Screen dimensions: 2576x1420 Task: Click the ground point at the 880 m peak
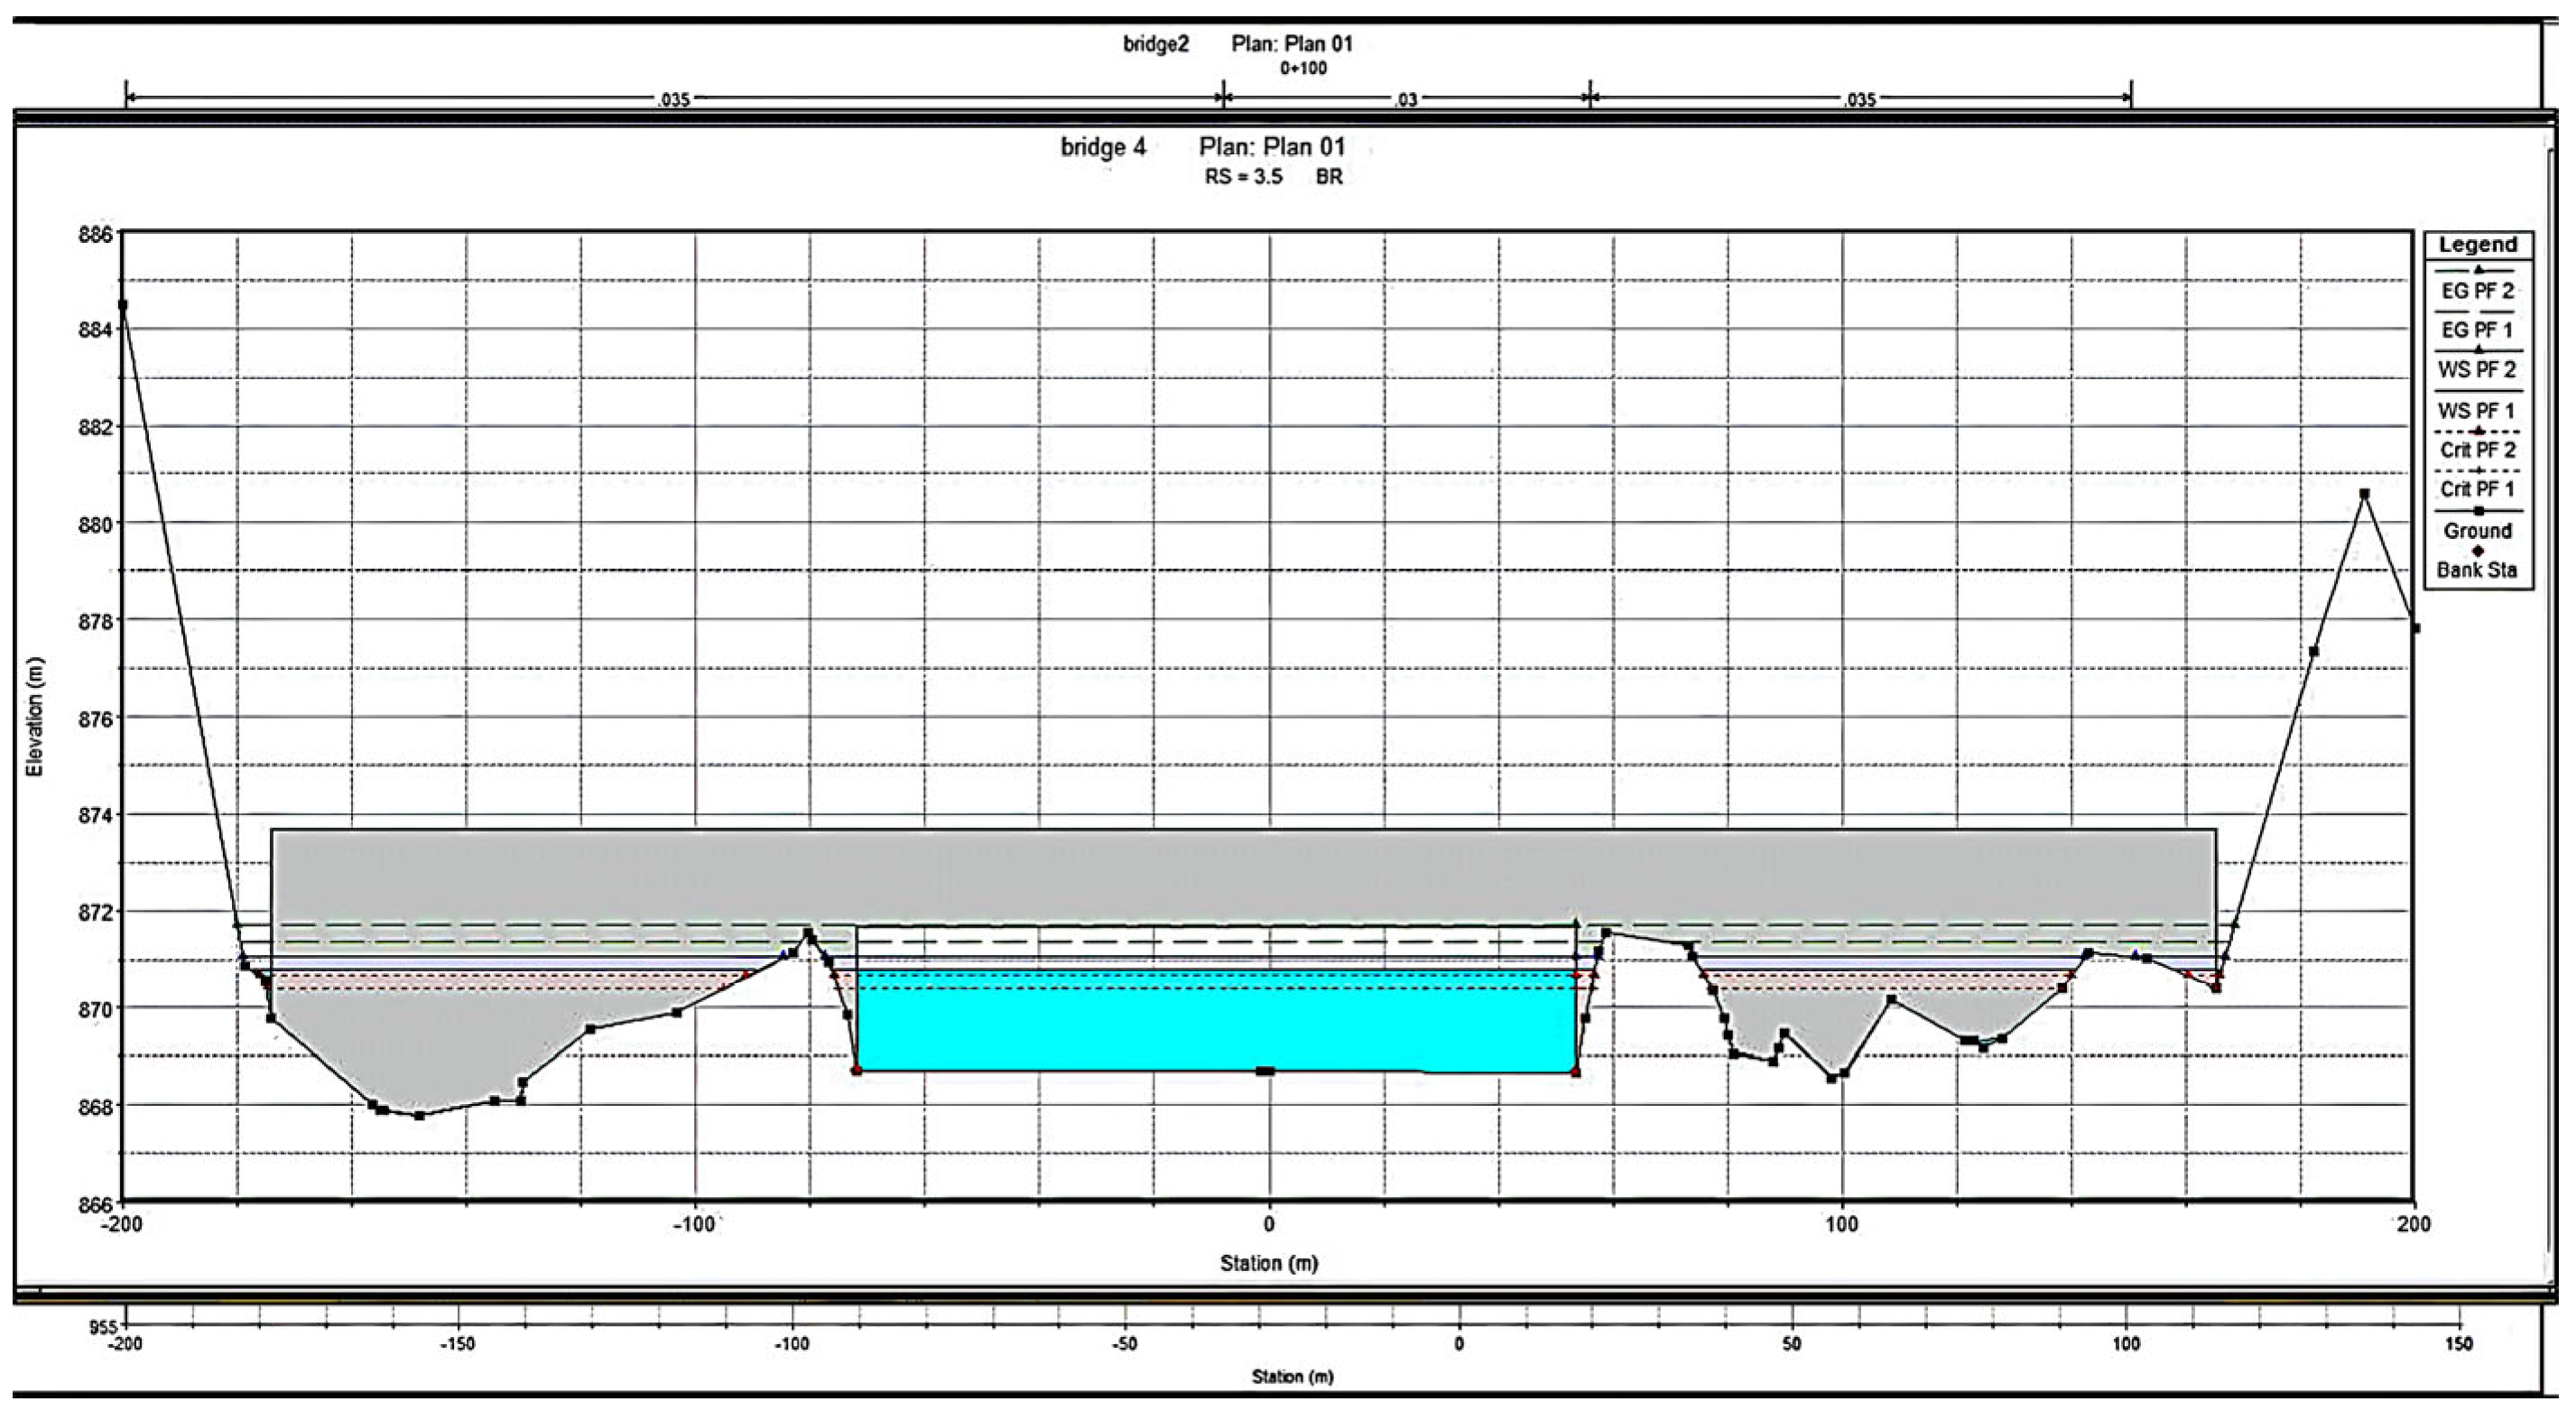pyautogui.click(x=2364, y=494)
